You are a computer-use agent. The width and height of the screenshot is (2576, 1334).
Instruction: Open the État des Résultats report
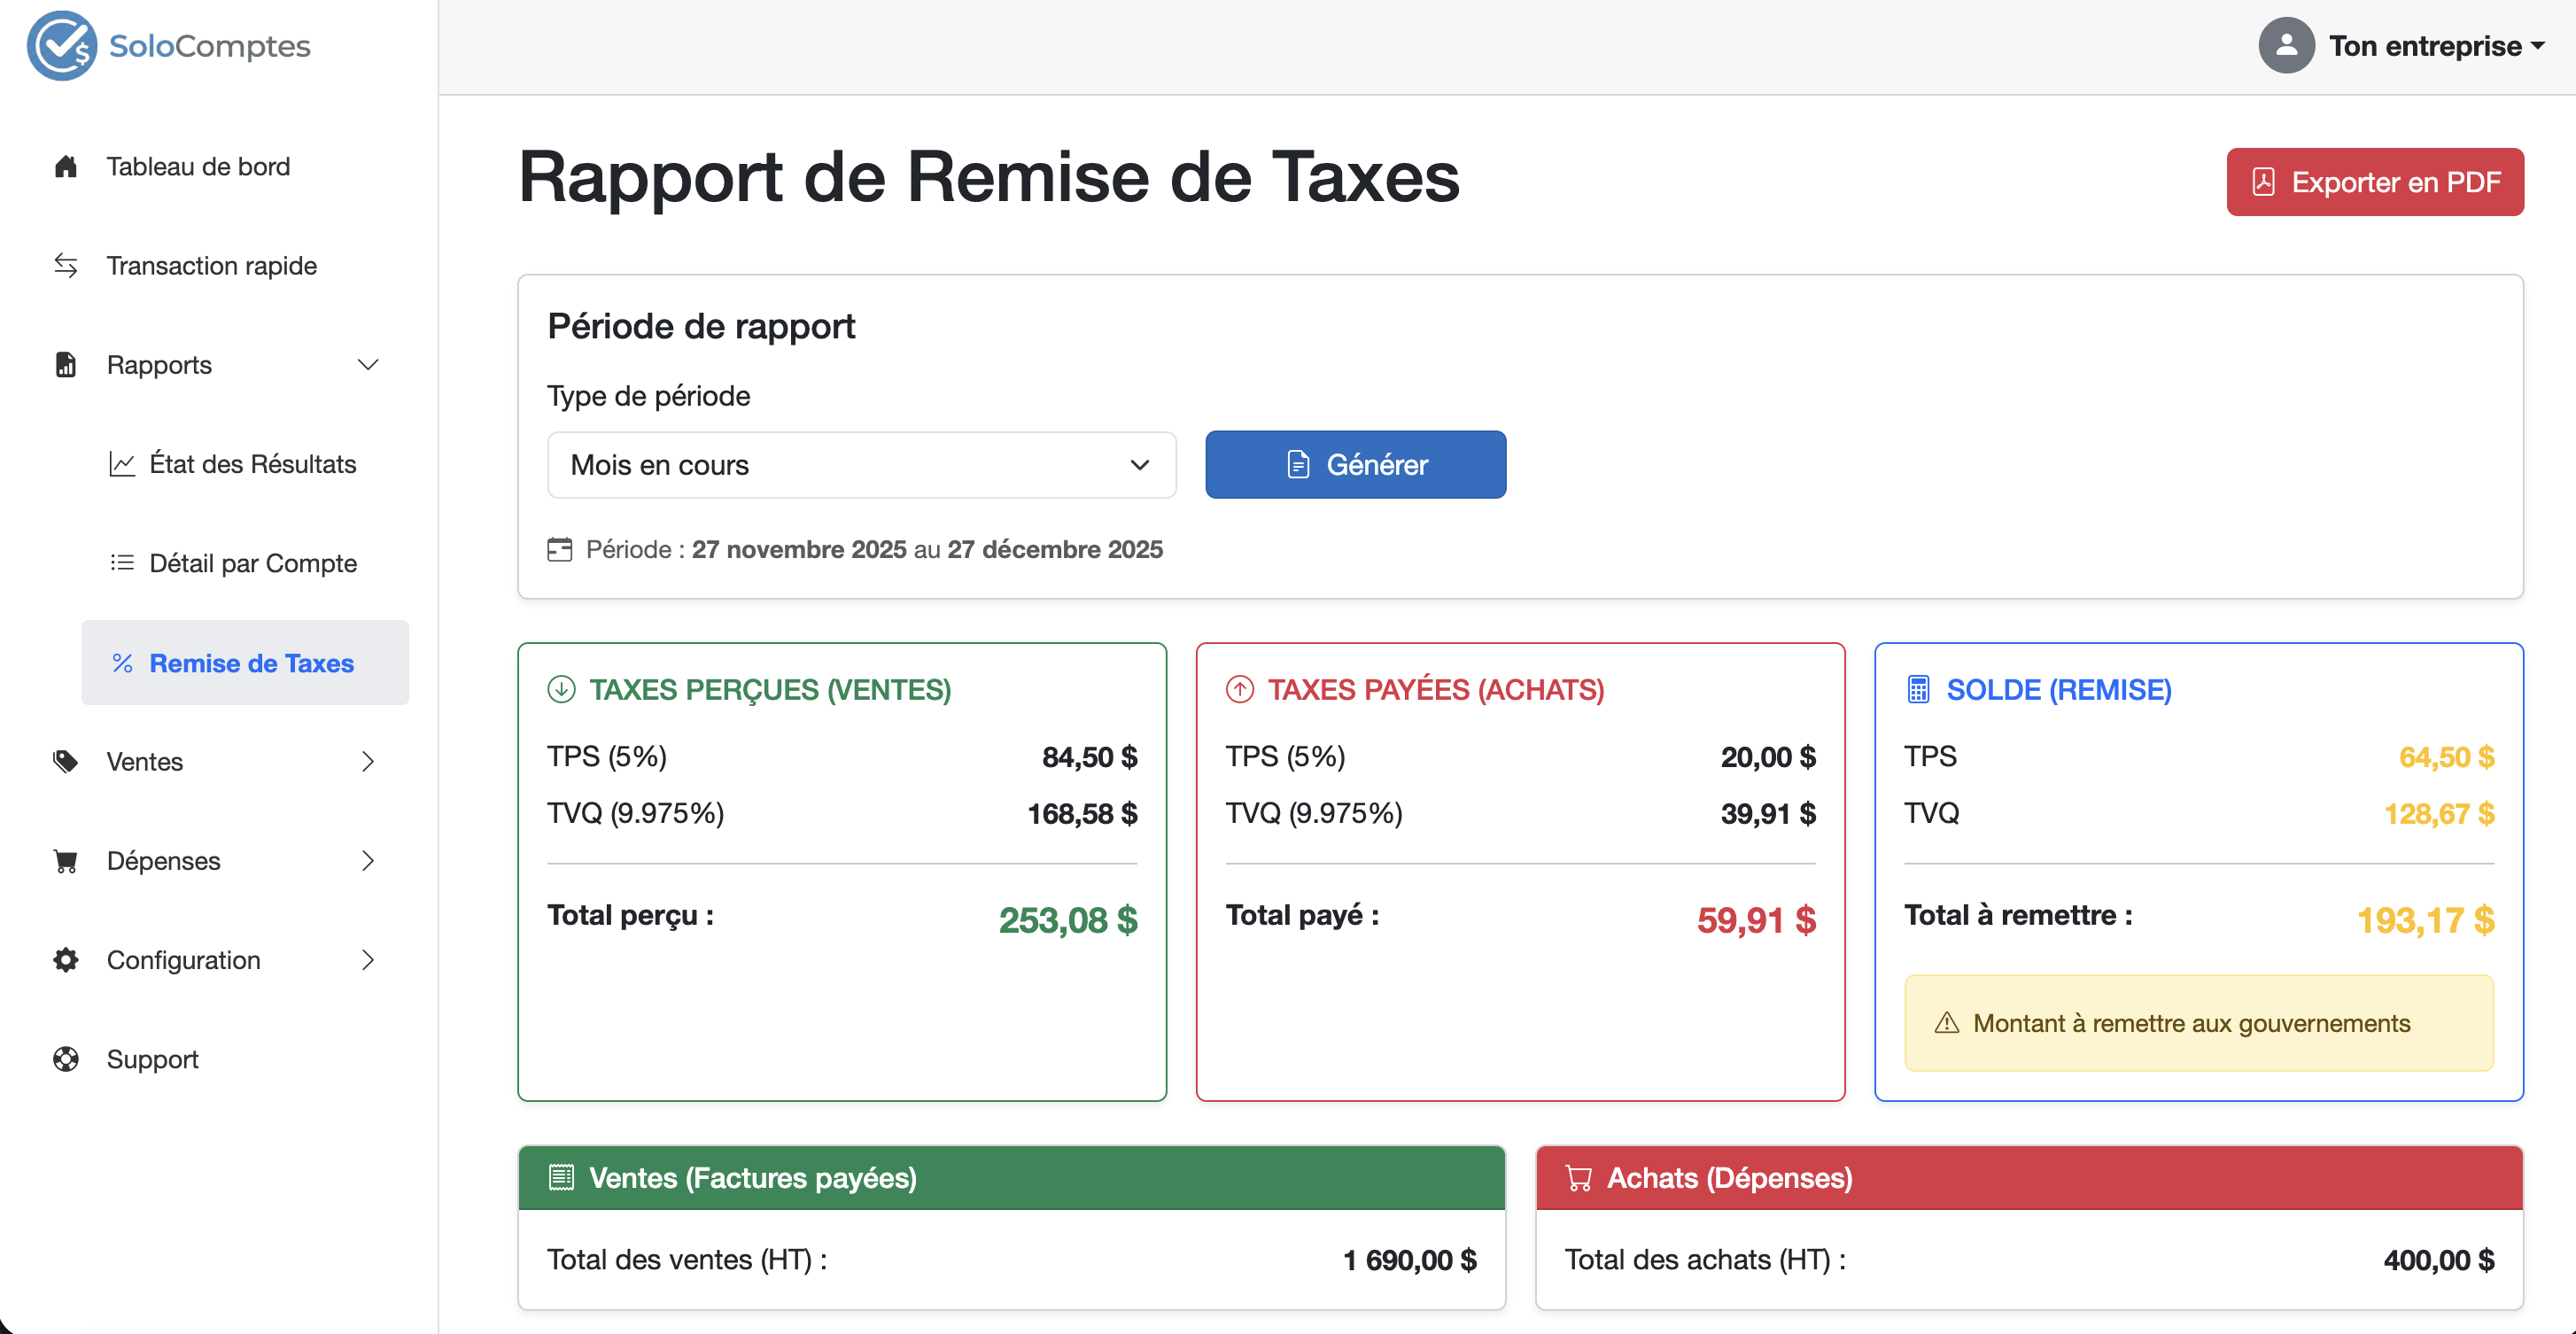pos(252,464)
